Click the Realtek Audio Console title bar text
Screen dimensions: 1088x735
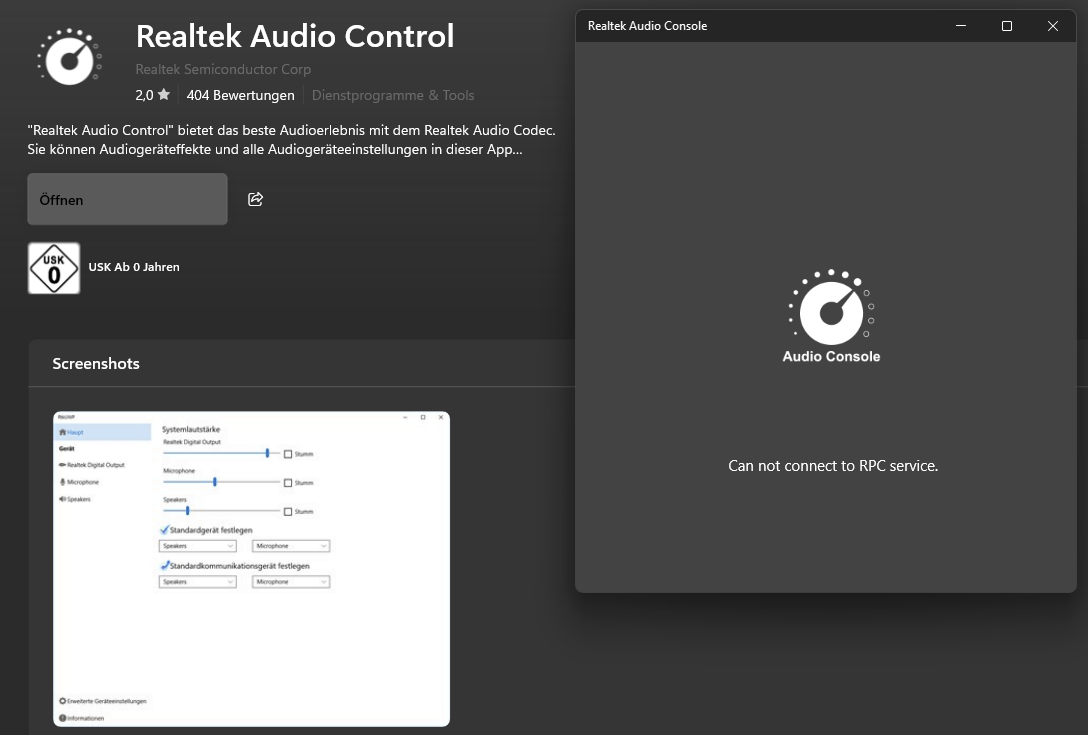(647, 26)
